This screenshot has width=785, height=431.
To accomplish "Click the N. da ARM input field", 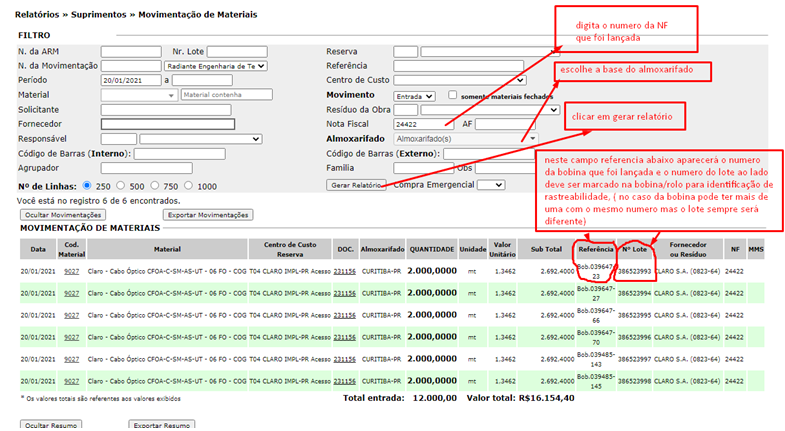I will [132, 51].
